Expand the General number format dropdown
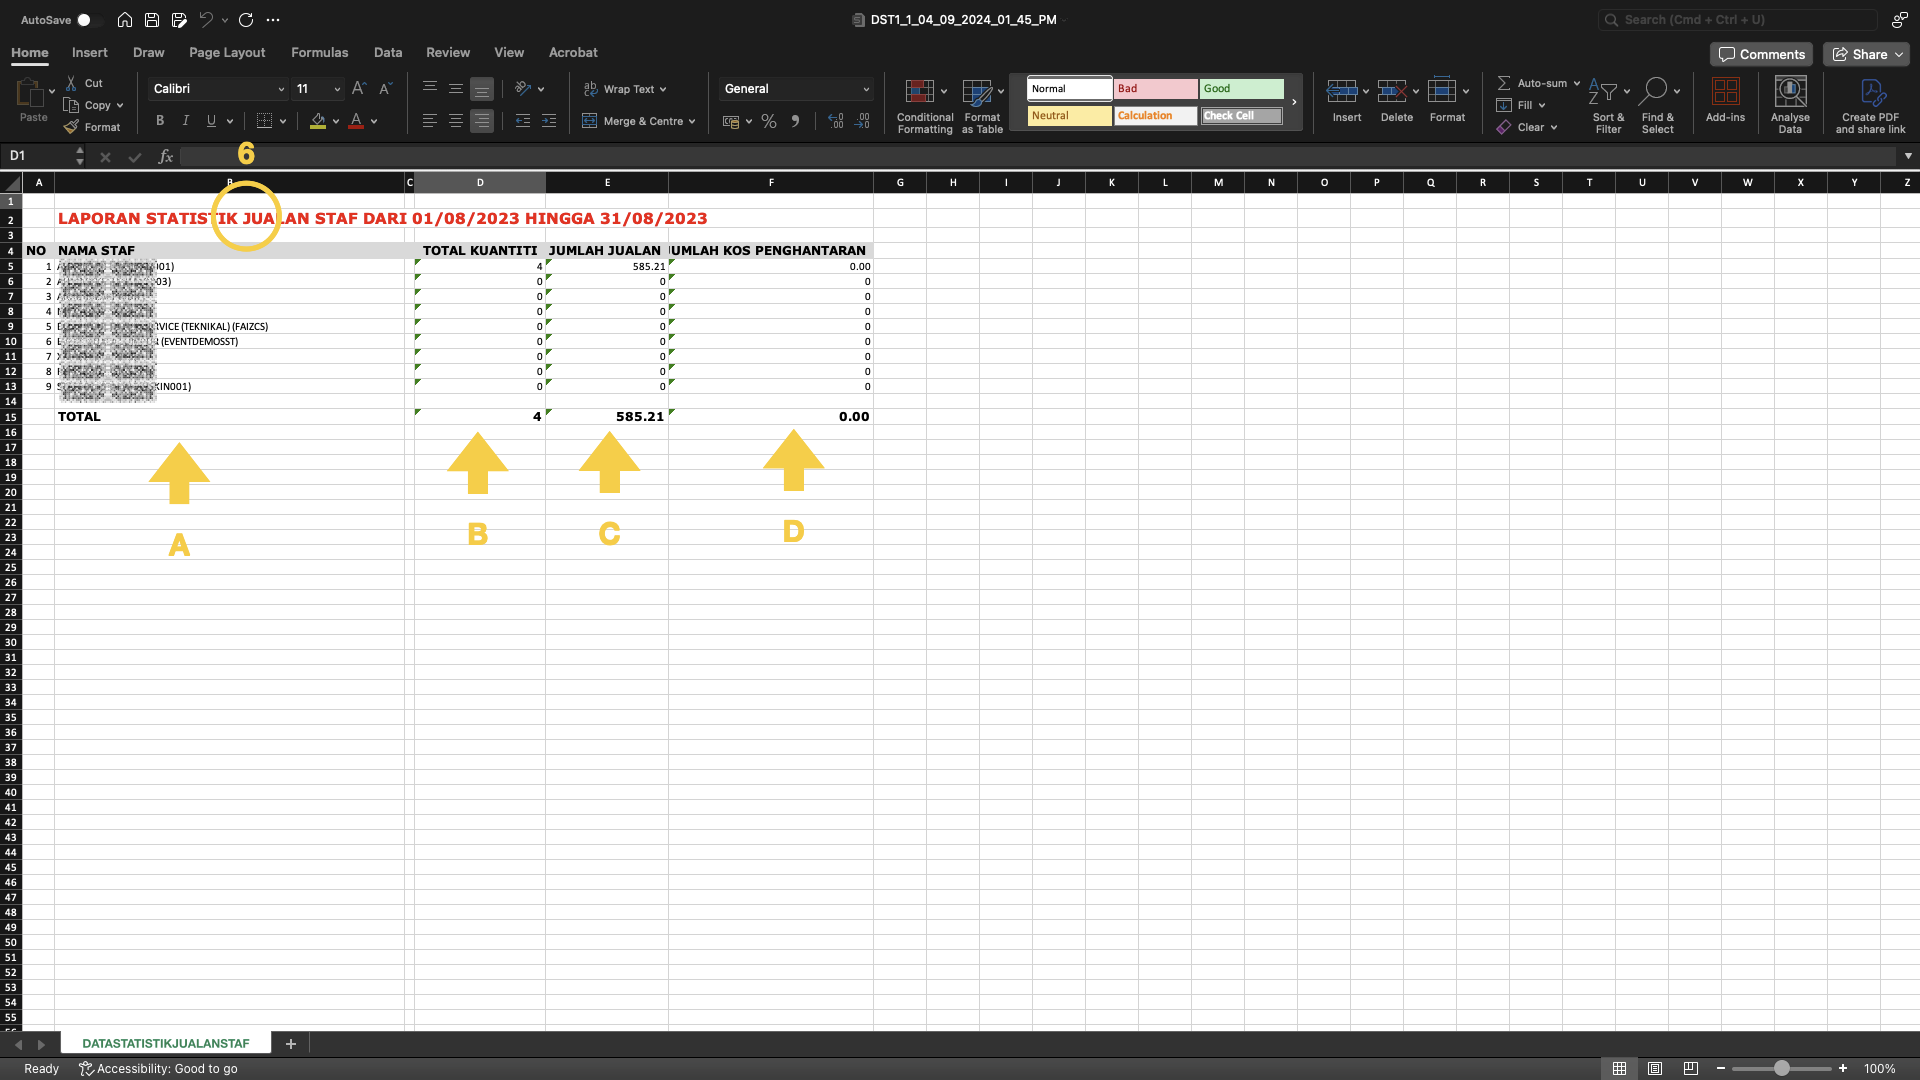This screenshot has width=1920, height=1080. [866, 89]
